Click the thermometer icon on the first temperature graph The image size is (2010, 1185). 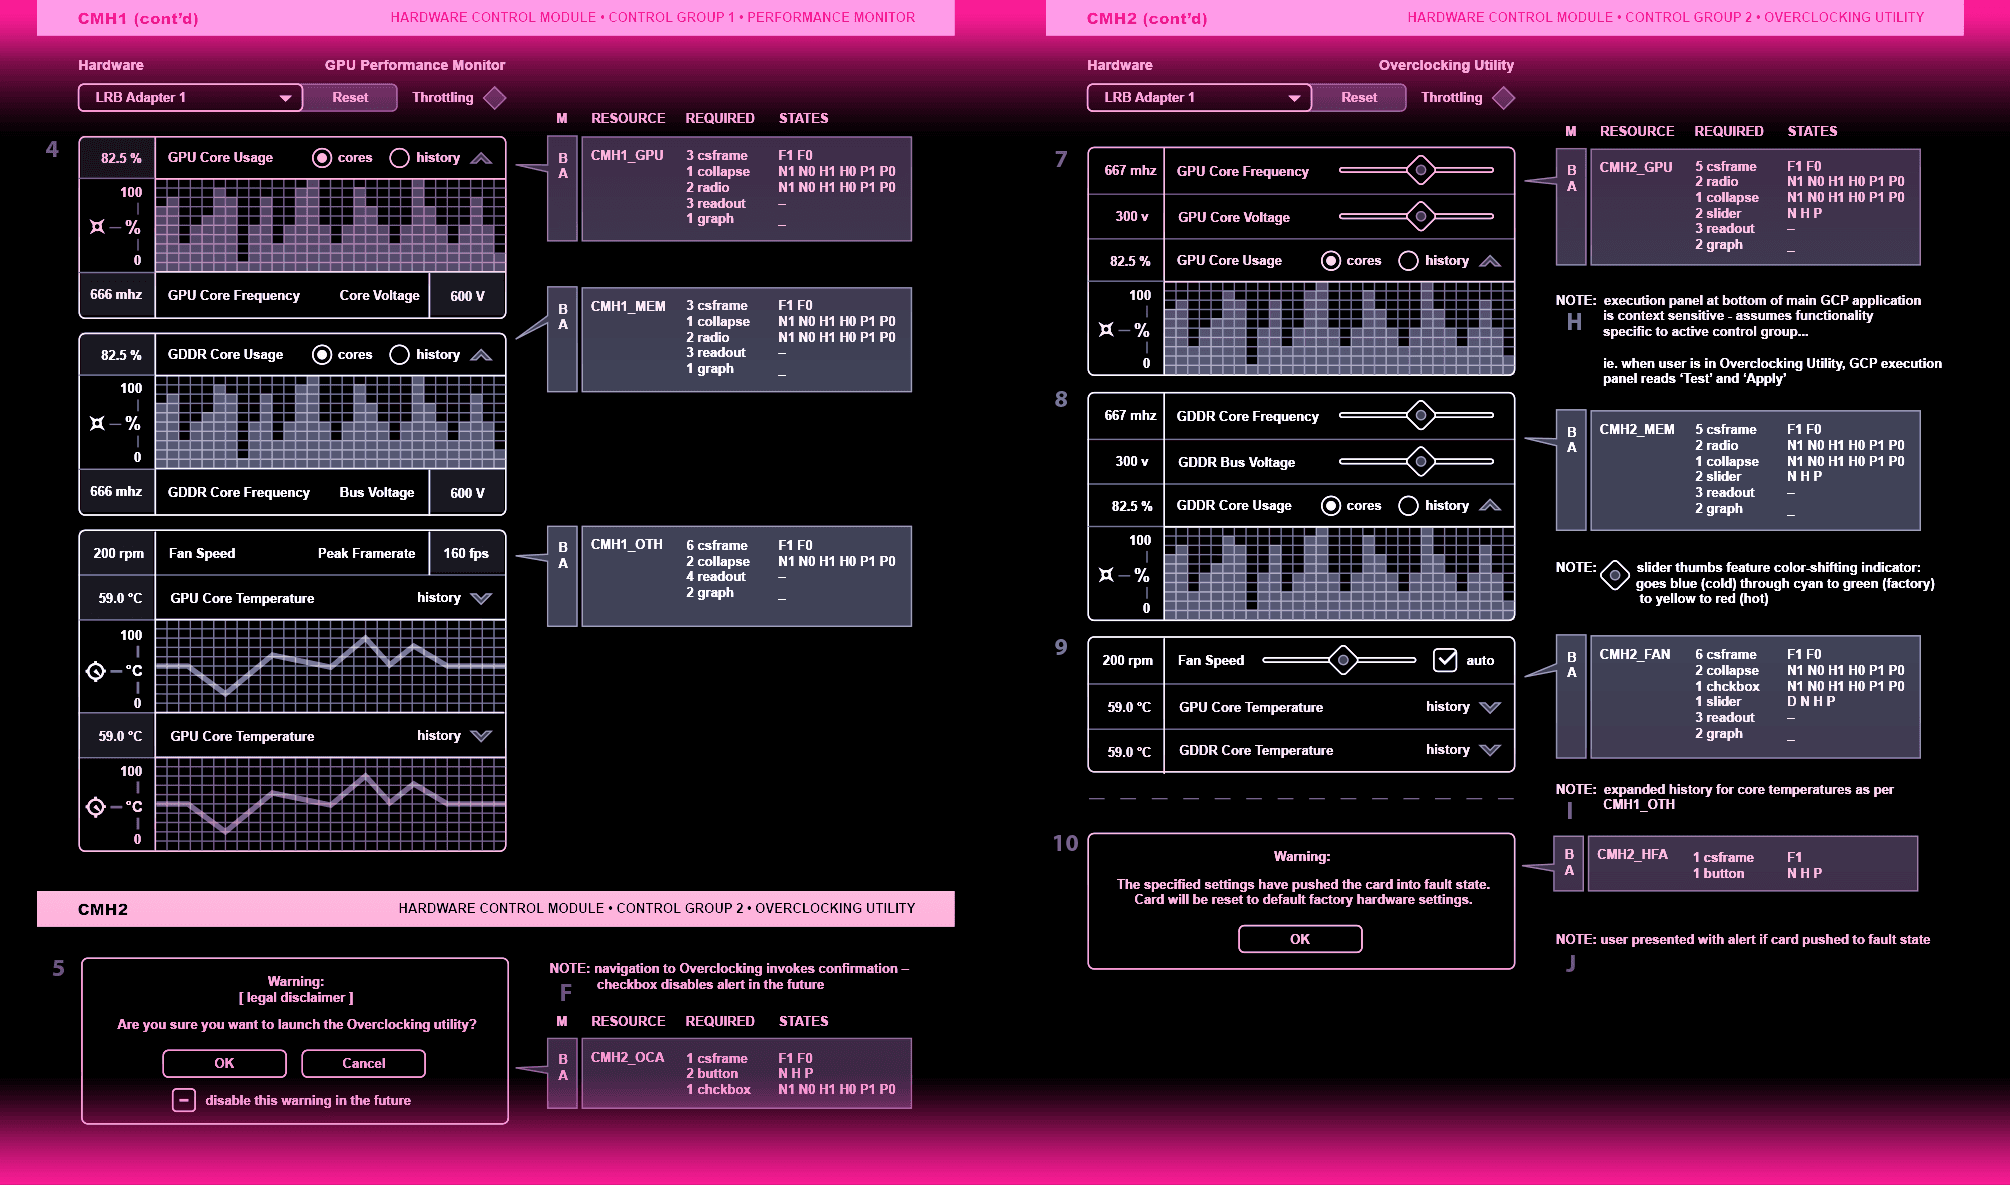click(96, 671)
